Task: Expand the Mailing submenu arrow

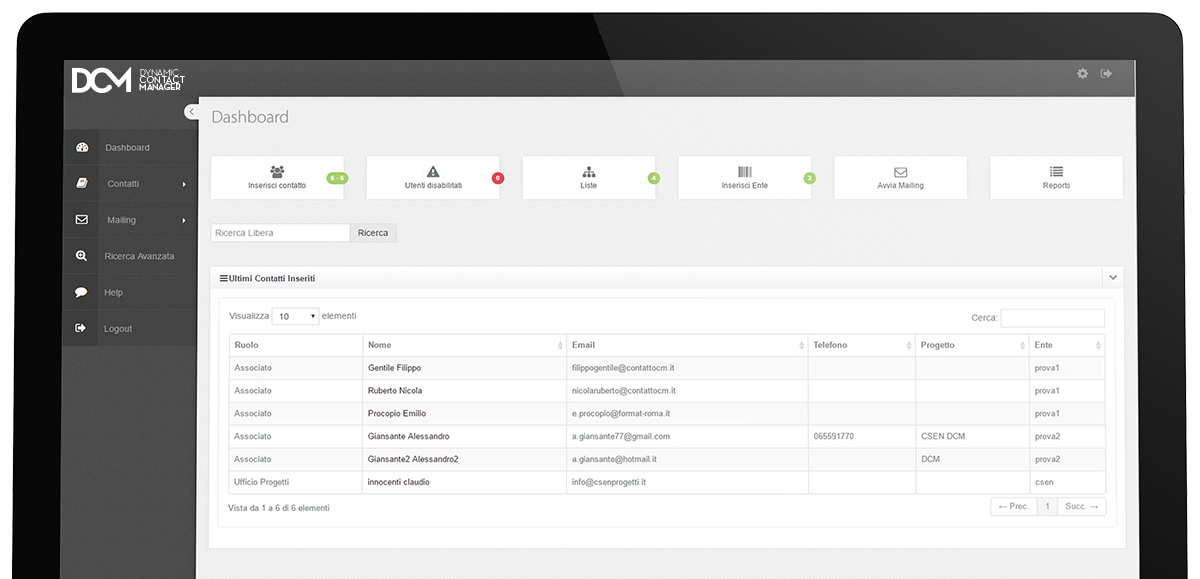Action: 184,220
